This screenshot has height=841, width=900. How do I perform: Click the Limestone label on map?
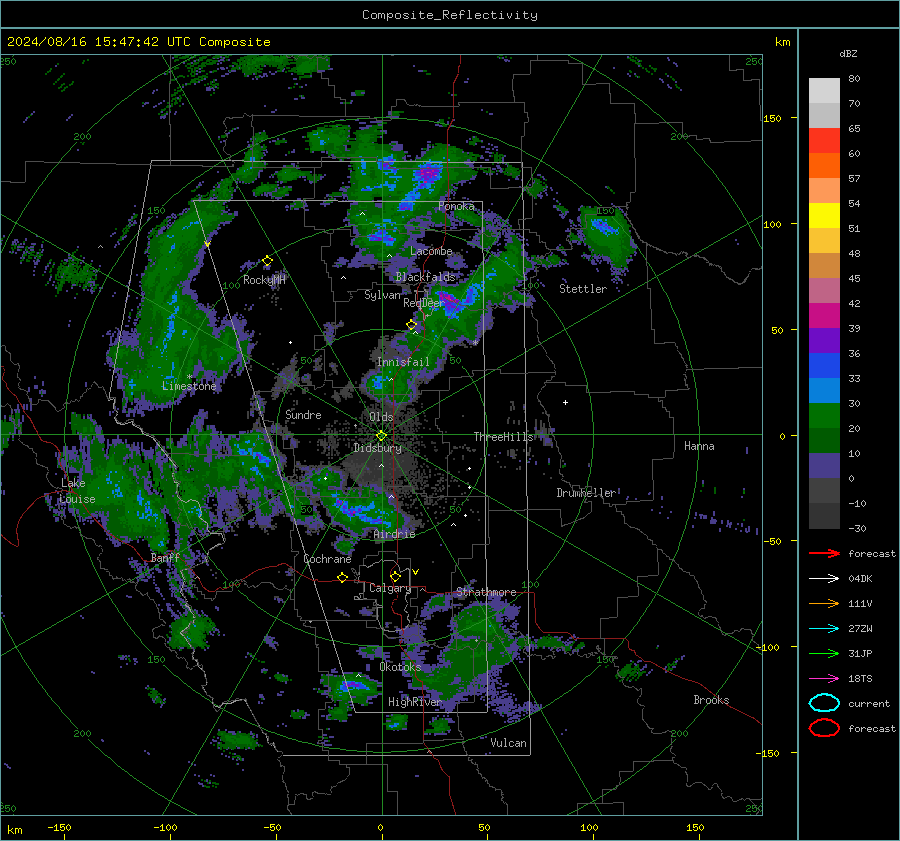(189, 386)
